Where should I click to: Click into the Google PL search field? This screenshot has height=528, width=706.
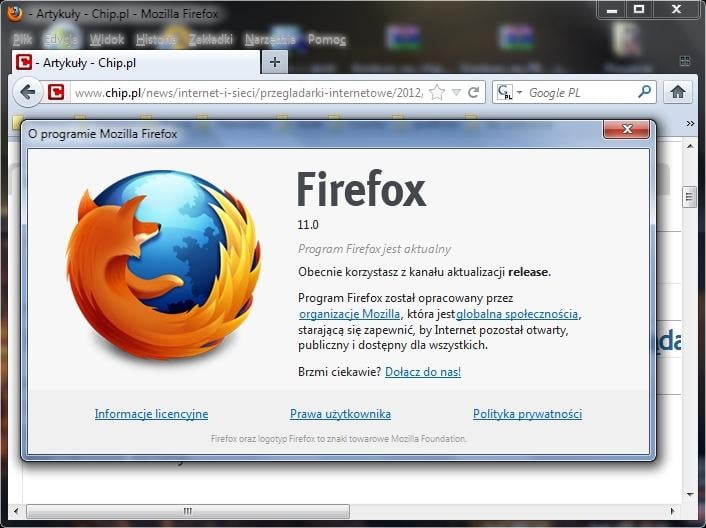point(578,92)
